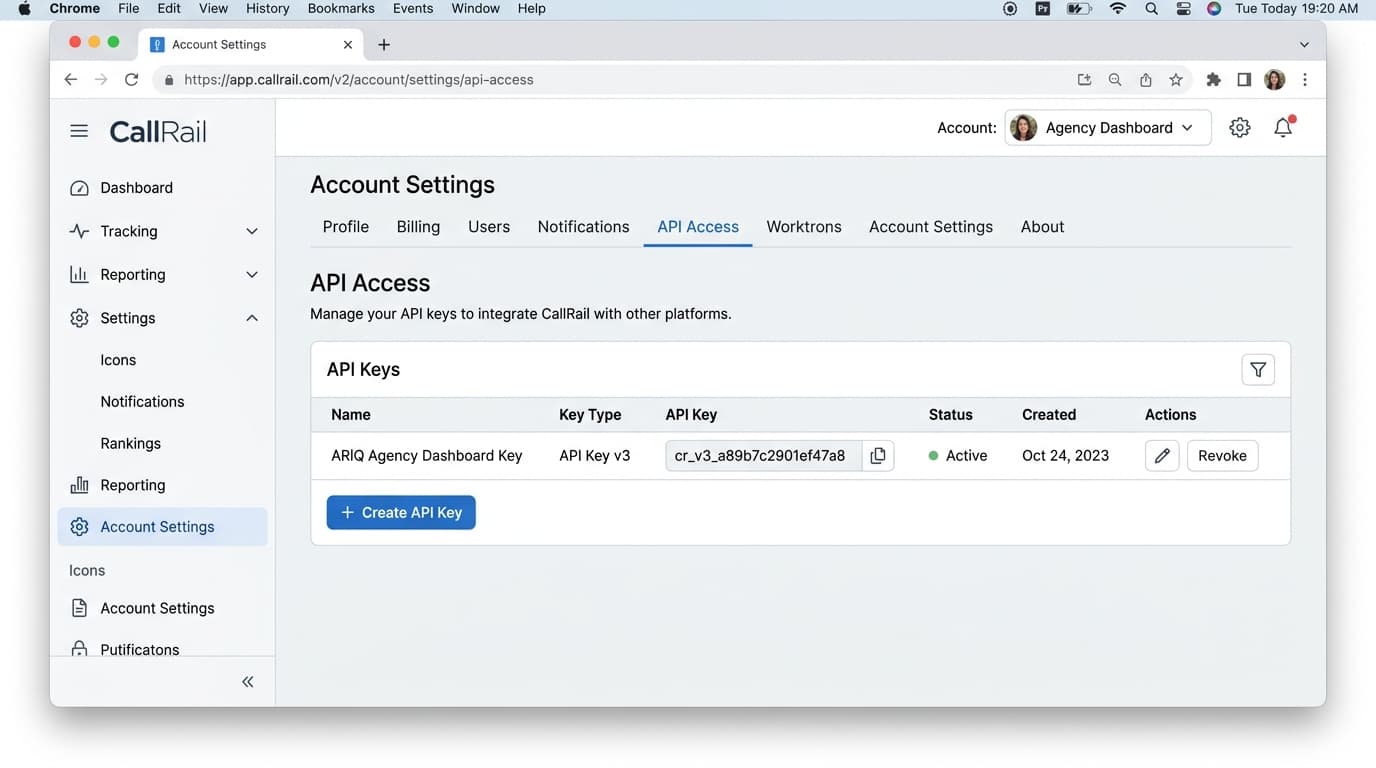This screenshot has width=1376, height=768.
Task: Close the Account Settings browser tab
Action: click(348, 44)
